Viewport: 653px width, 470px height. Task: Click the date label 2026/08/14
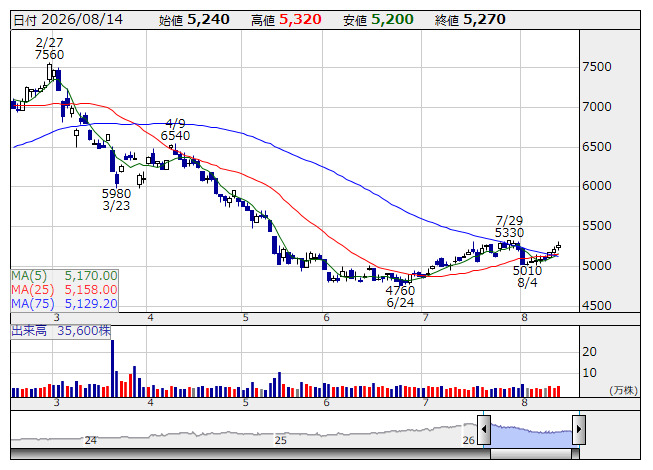[x=82, y=20]
